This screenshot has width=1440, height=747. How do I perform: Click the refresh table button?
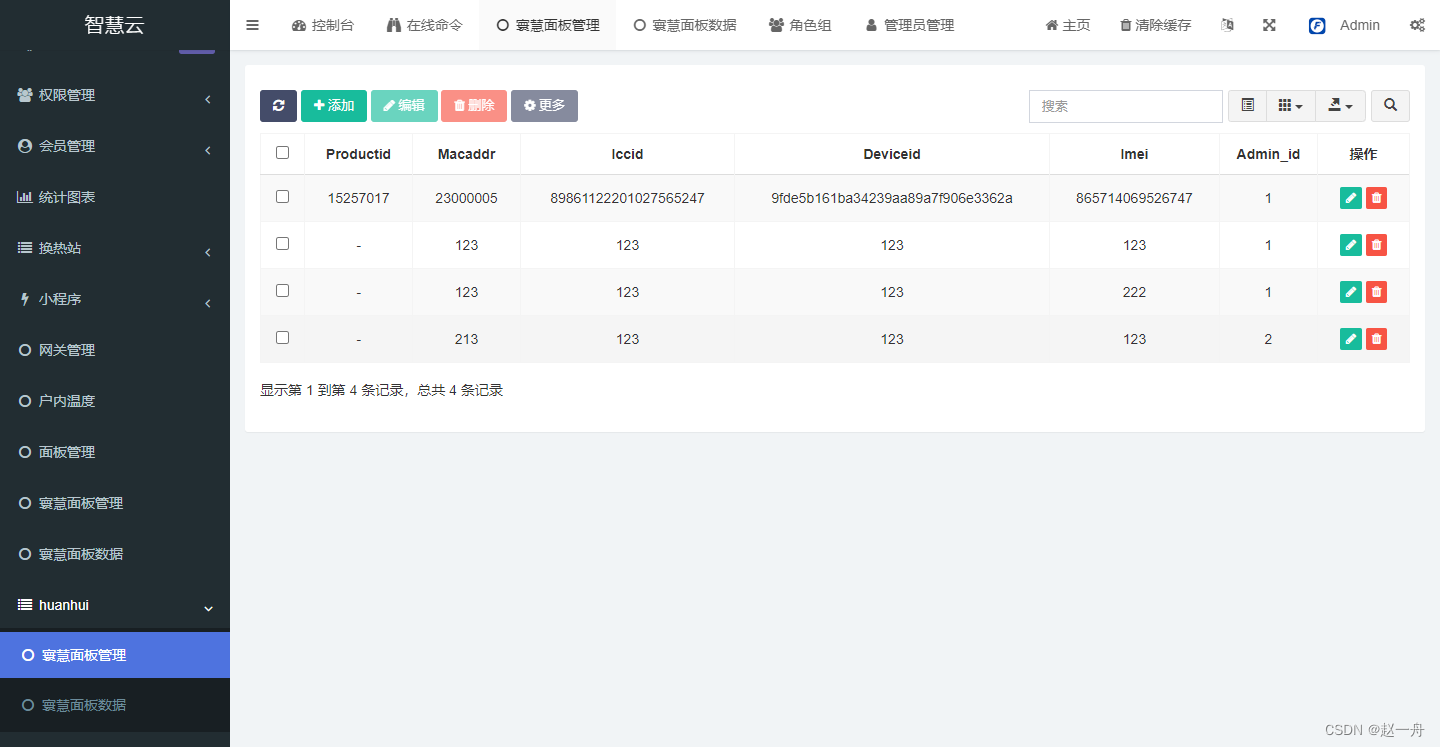(x=278, y=106)
